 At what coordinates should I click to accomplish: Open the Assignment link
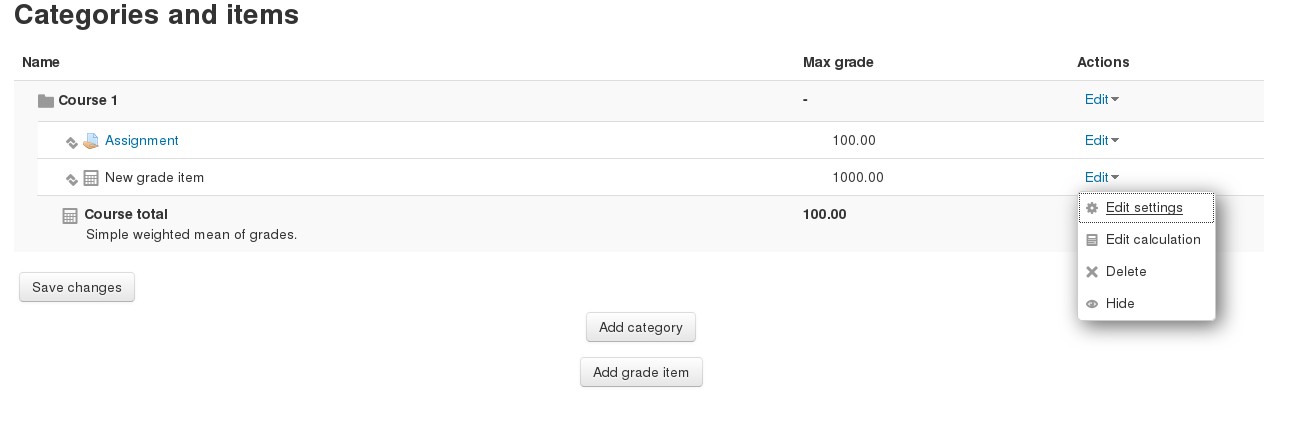click(x=142, y=141)
